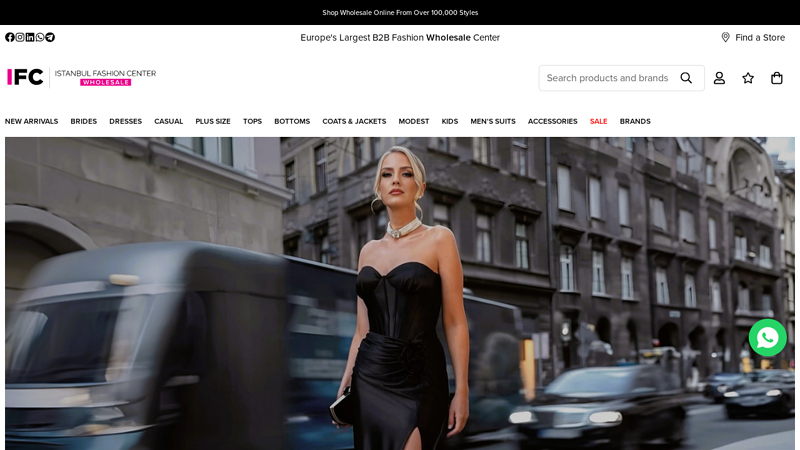Go to the Sale section
The height and width of the screenshot is (450, 800).
tap(598, 122)
